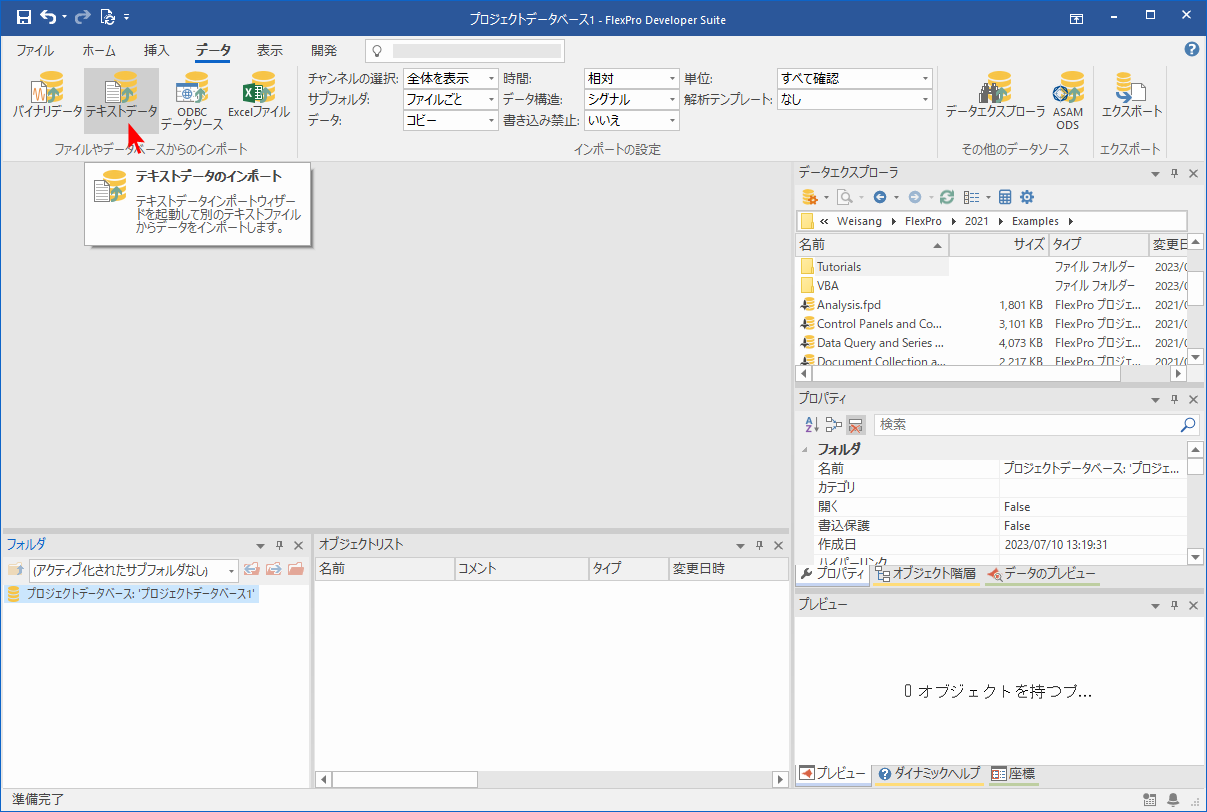Viewport: 1207px width, 812px height.
Task: Sort object list by コメント column header
Action: pyautogui.click(x=521, y=569)
